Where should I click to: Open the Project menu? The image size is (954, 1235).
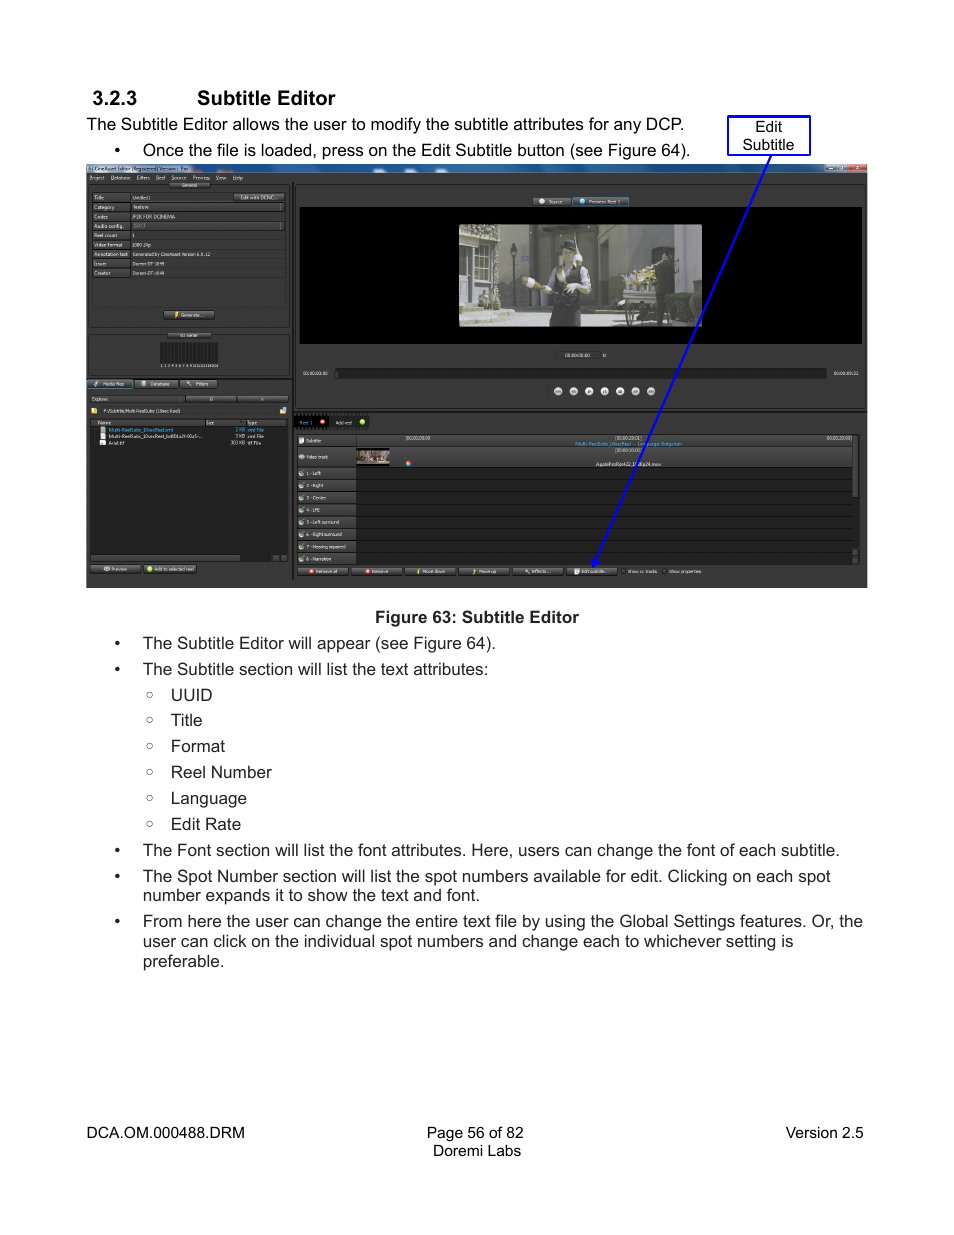click(x=97, y=178)
